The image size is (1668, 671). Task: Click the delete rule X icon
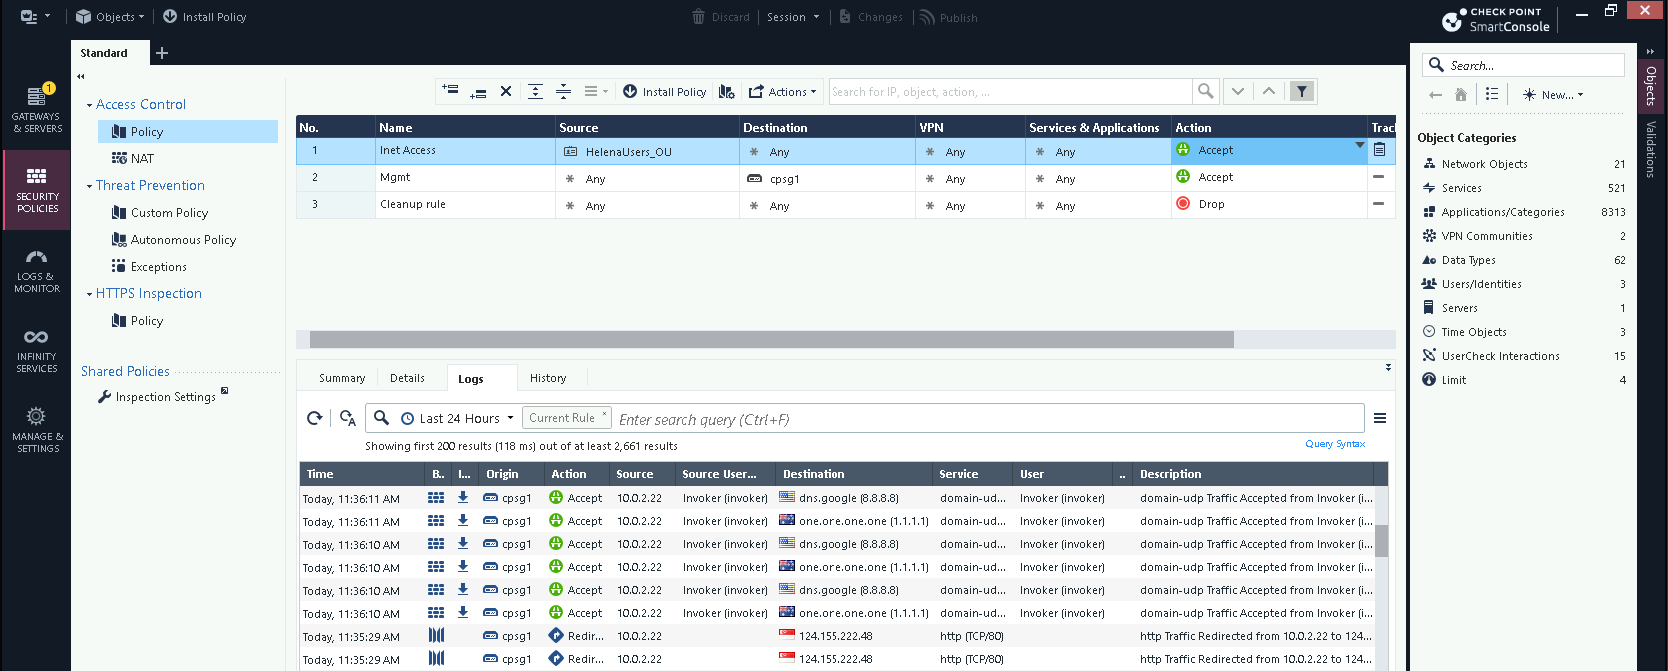tap(506, 92)
